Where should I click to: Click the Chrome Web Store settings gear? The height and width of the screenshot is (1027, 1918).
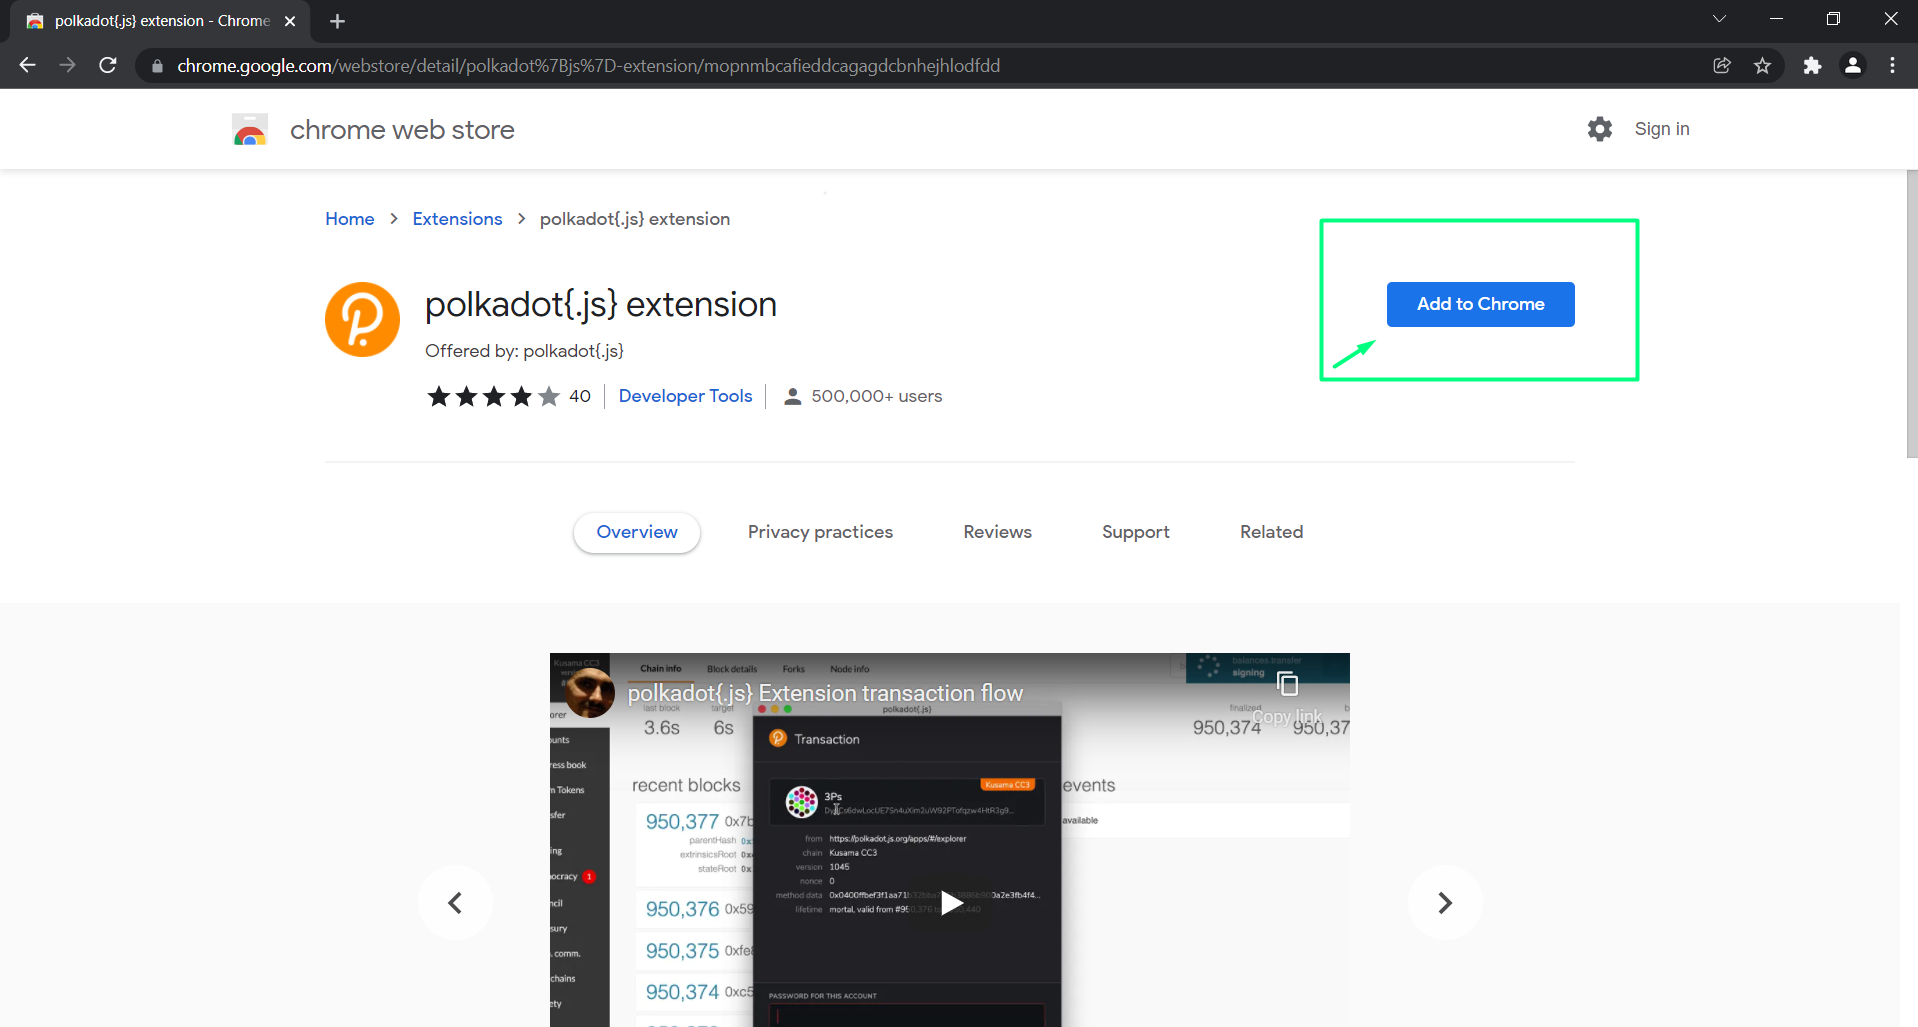(x=1599, y=129)
